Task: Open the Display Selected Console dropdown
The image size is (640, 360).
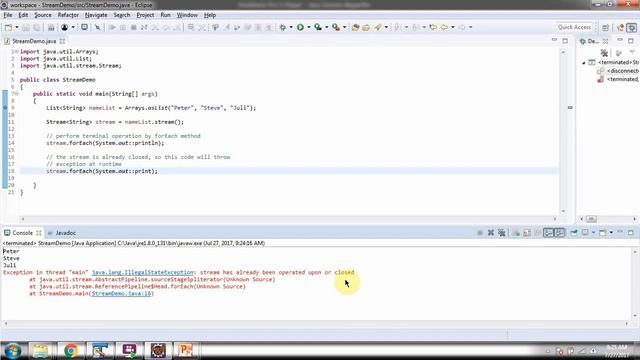Action: point(593,233)
